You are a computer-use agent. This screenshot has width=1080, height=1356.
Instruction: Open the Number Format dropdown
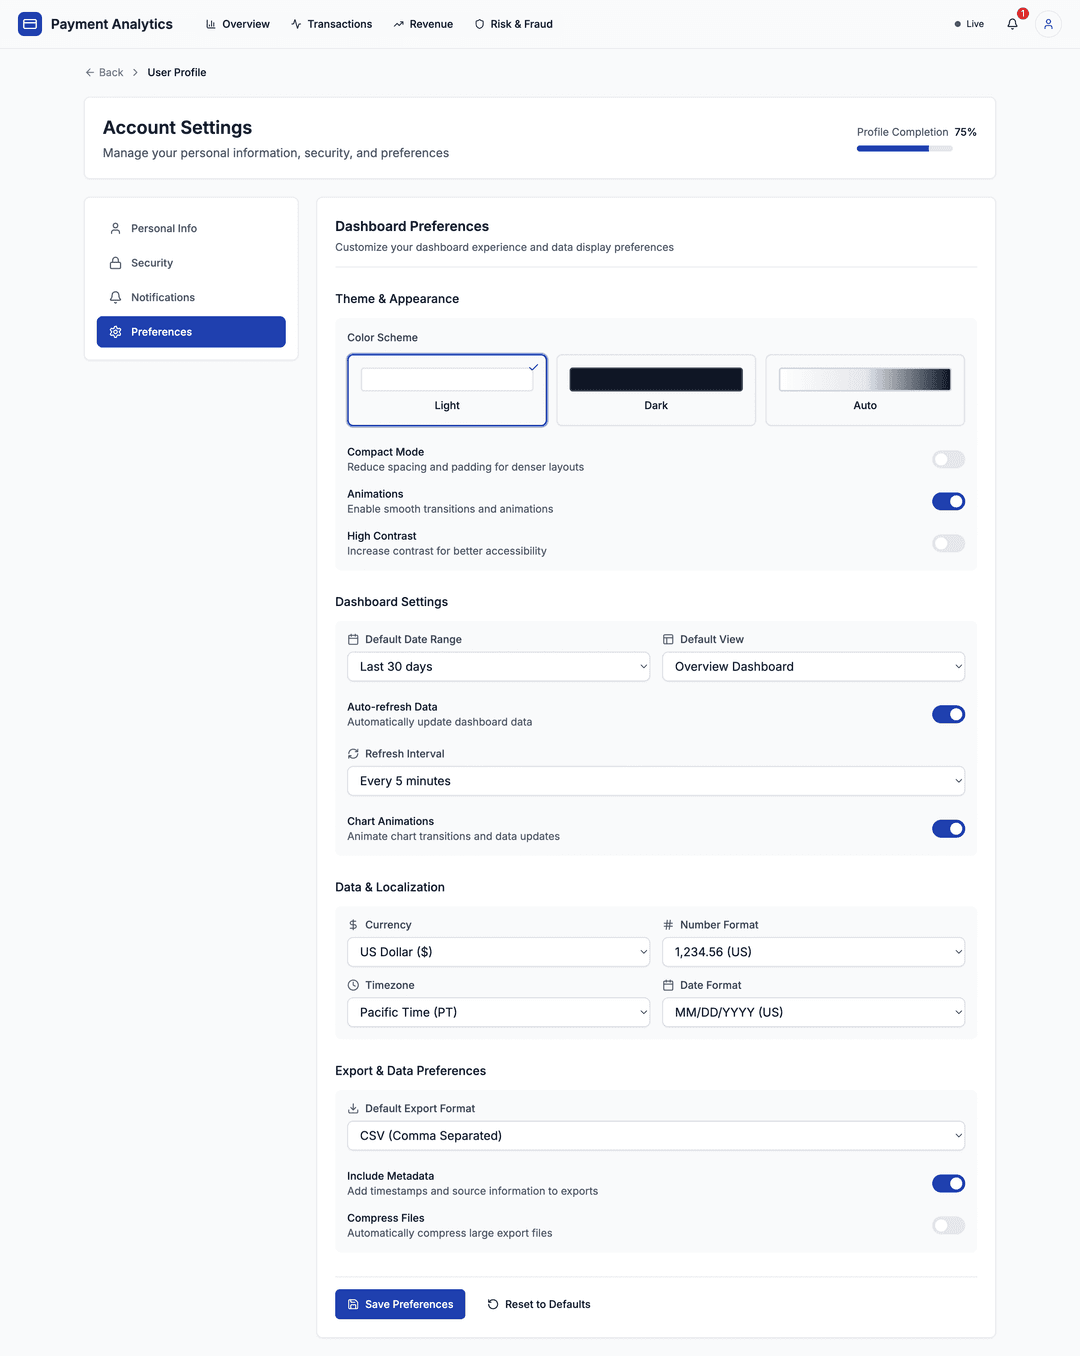[x=813, y=951]
